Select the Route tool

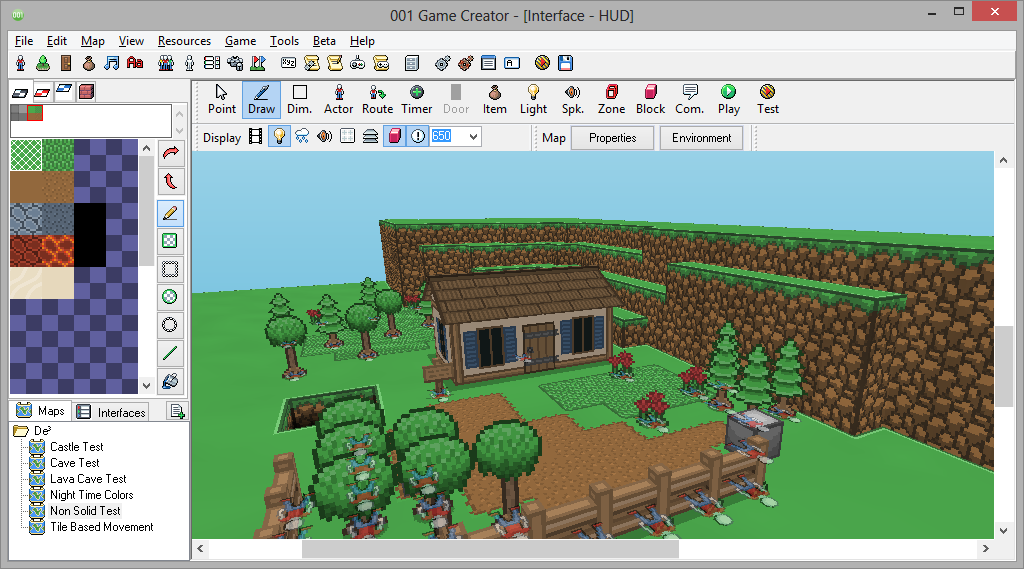coord(377,99)
